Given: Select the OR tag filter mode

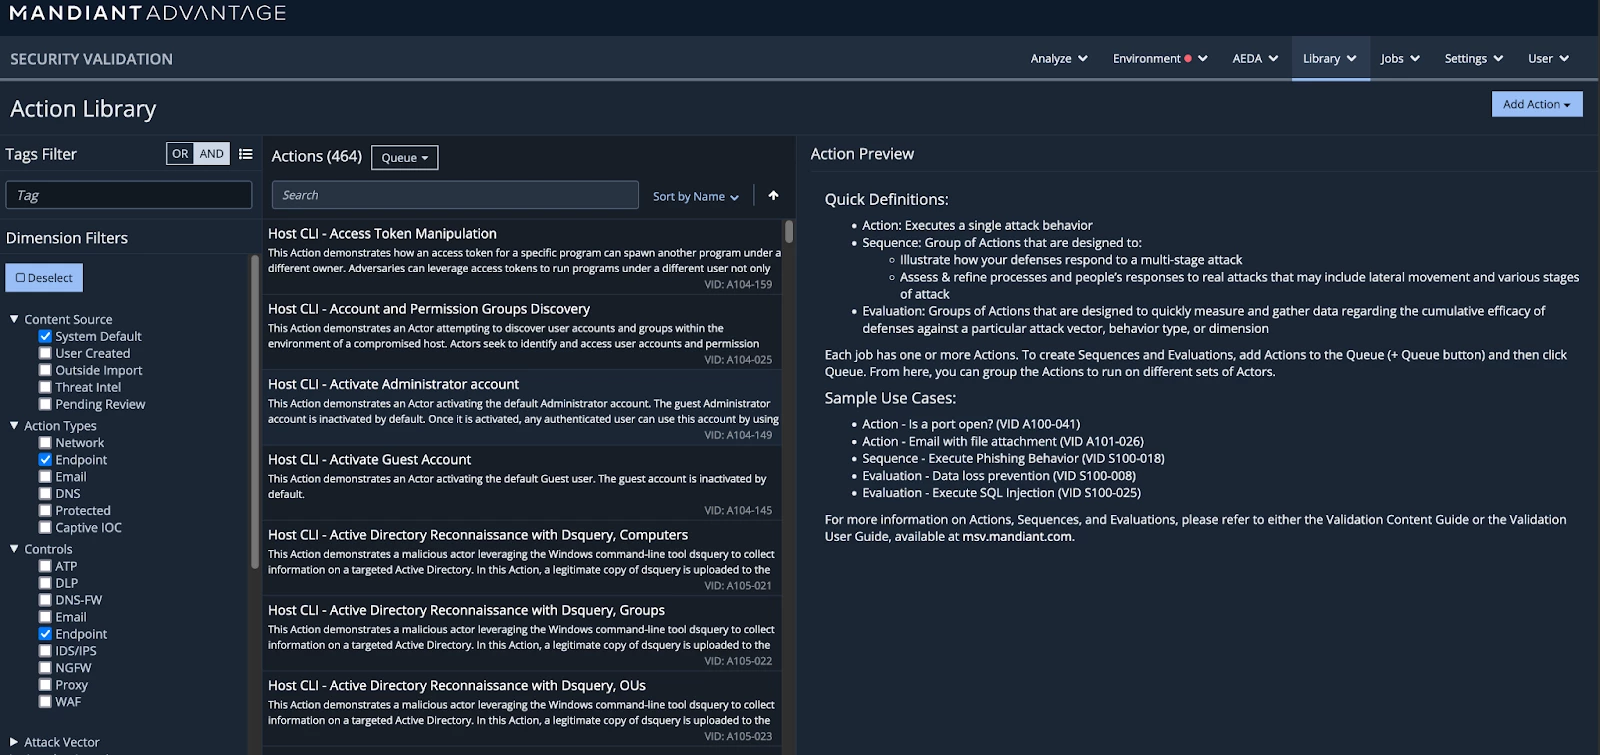Looking at the screenshot, I should click(180, 154).
